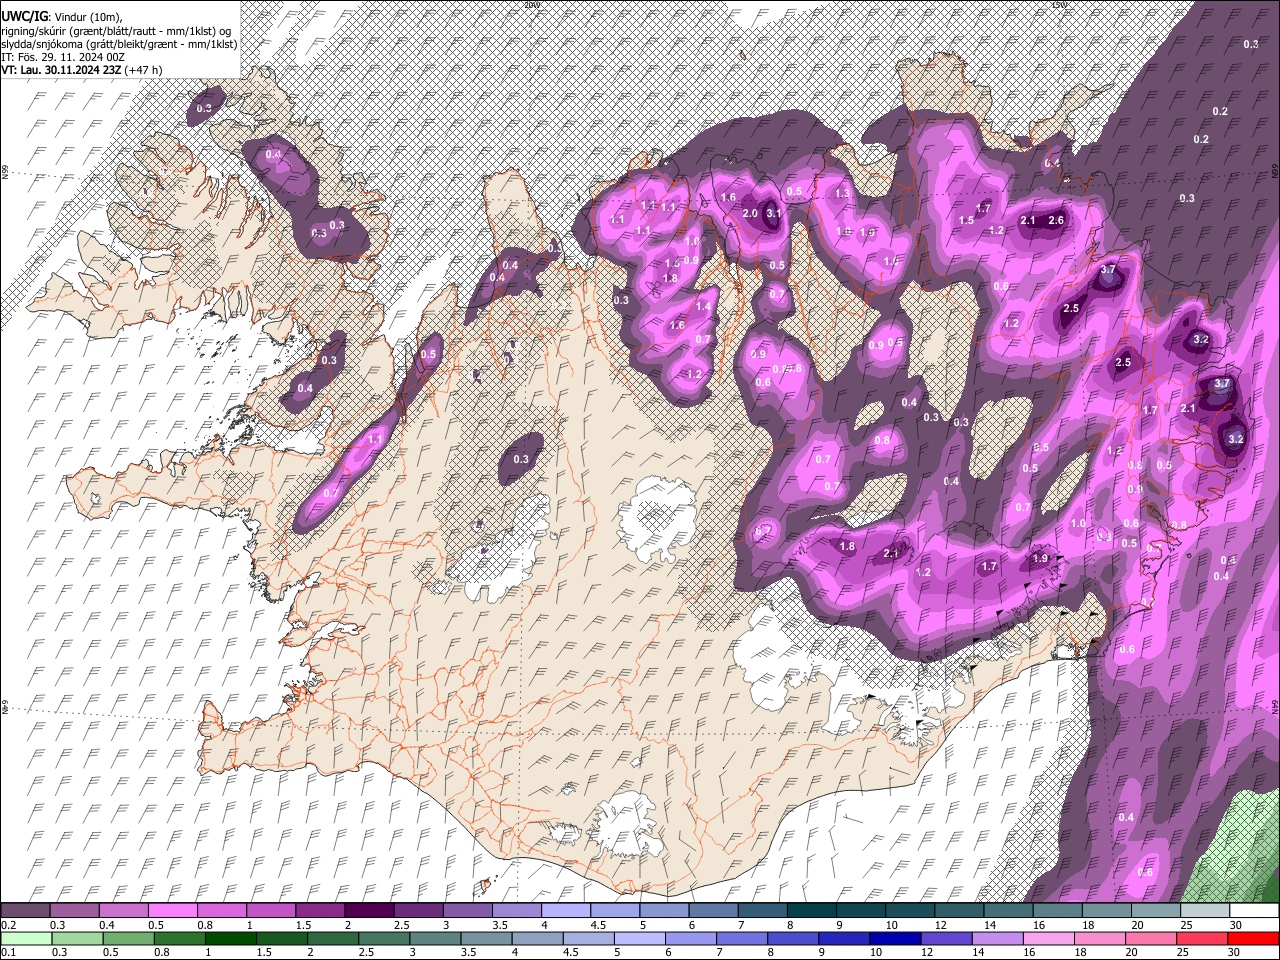The width and height of the screenshot is (1280, 960).
Task: Click the 'VT: Lau. 30.11.2024 23Z' valid time
Action: pos(61,70)
